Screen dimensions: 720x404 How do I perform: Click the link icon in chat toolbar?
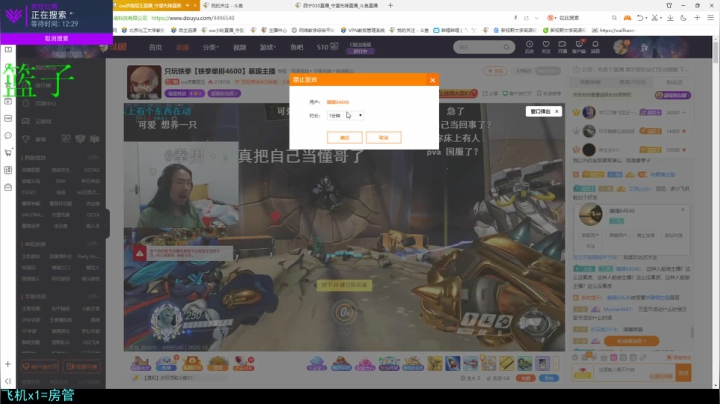point(643,357)
